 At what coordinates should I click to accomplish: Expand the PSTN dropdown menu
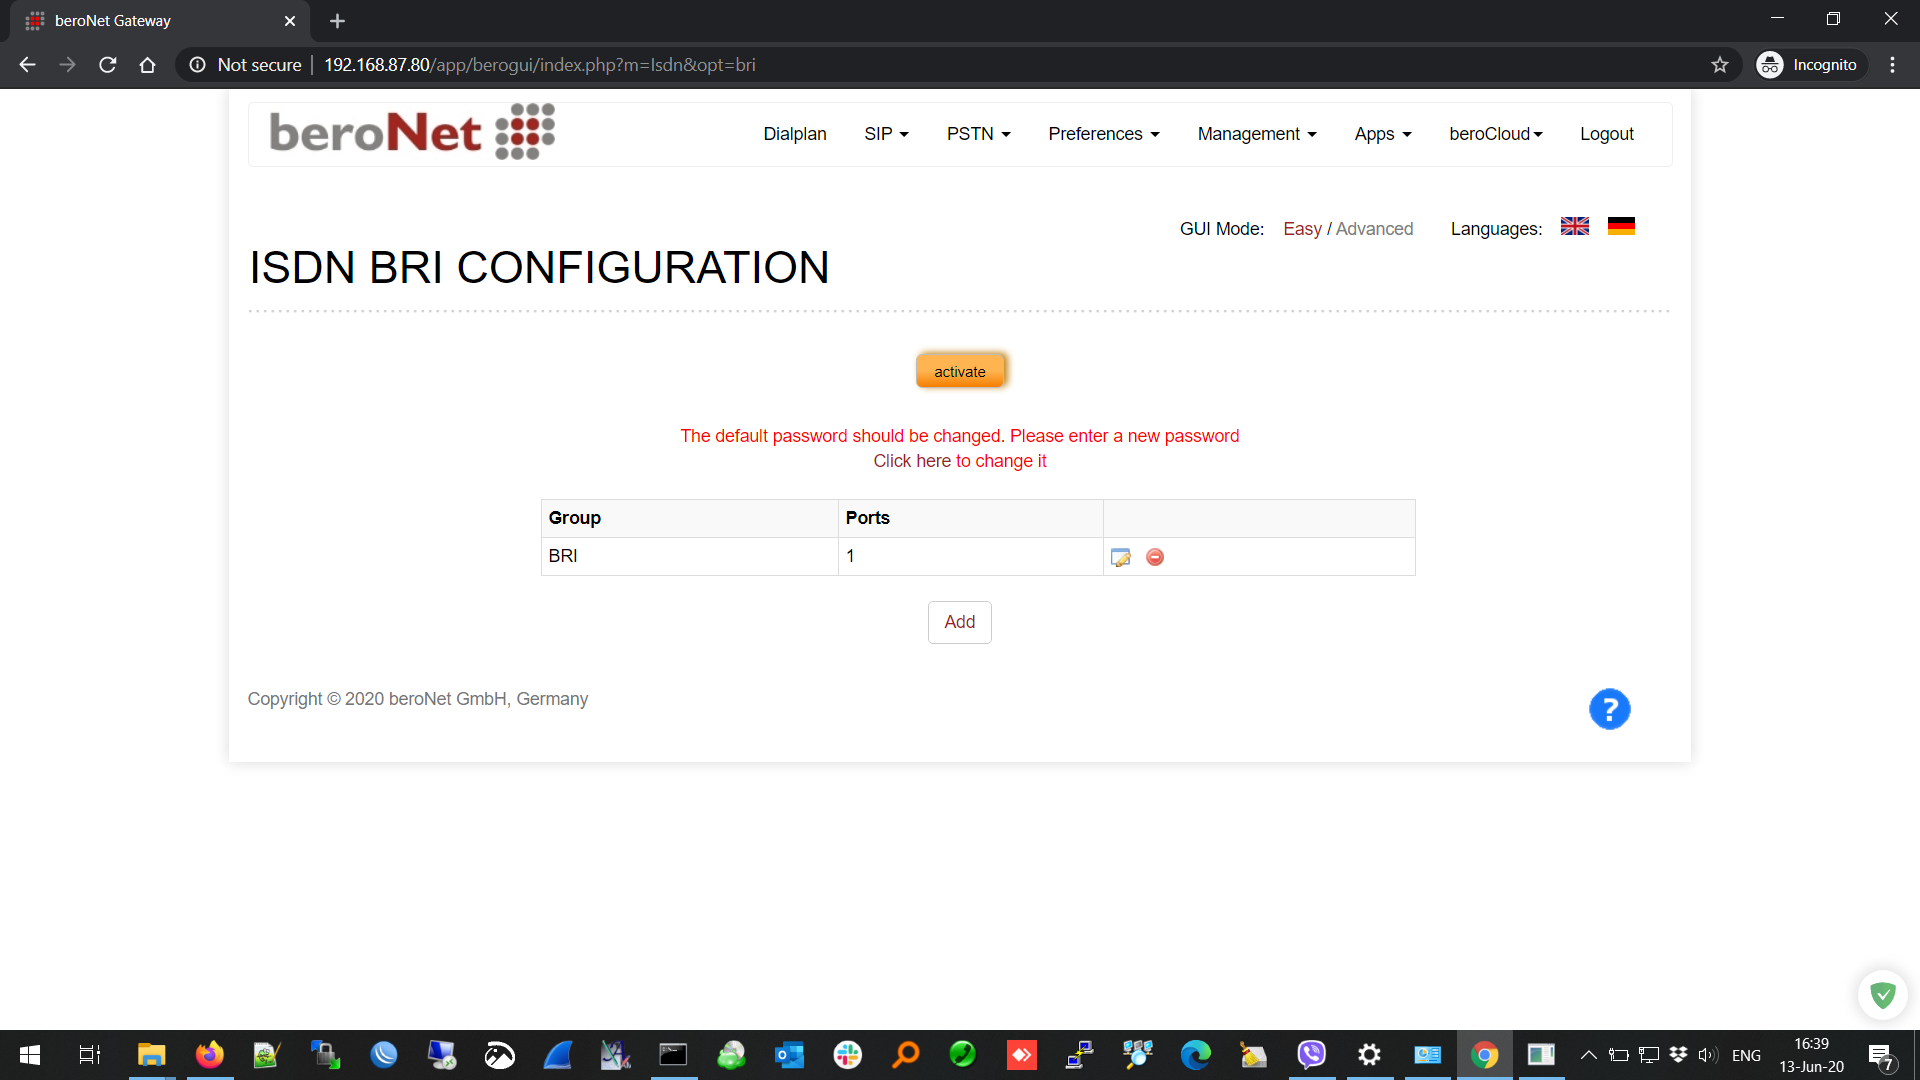(x=978, y=134)
